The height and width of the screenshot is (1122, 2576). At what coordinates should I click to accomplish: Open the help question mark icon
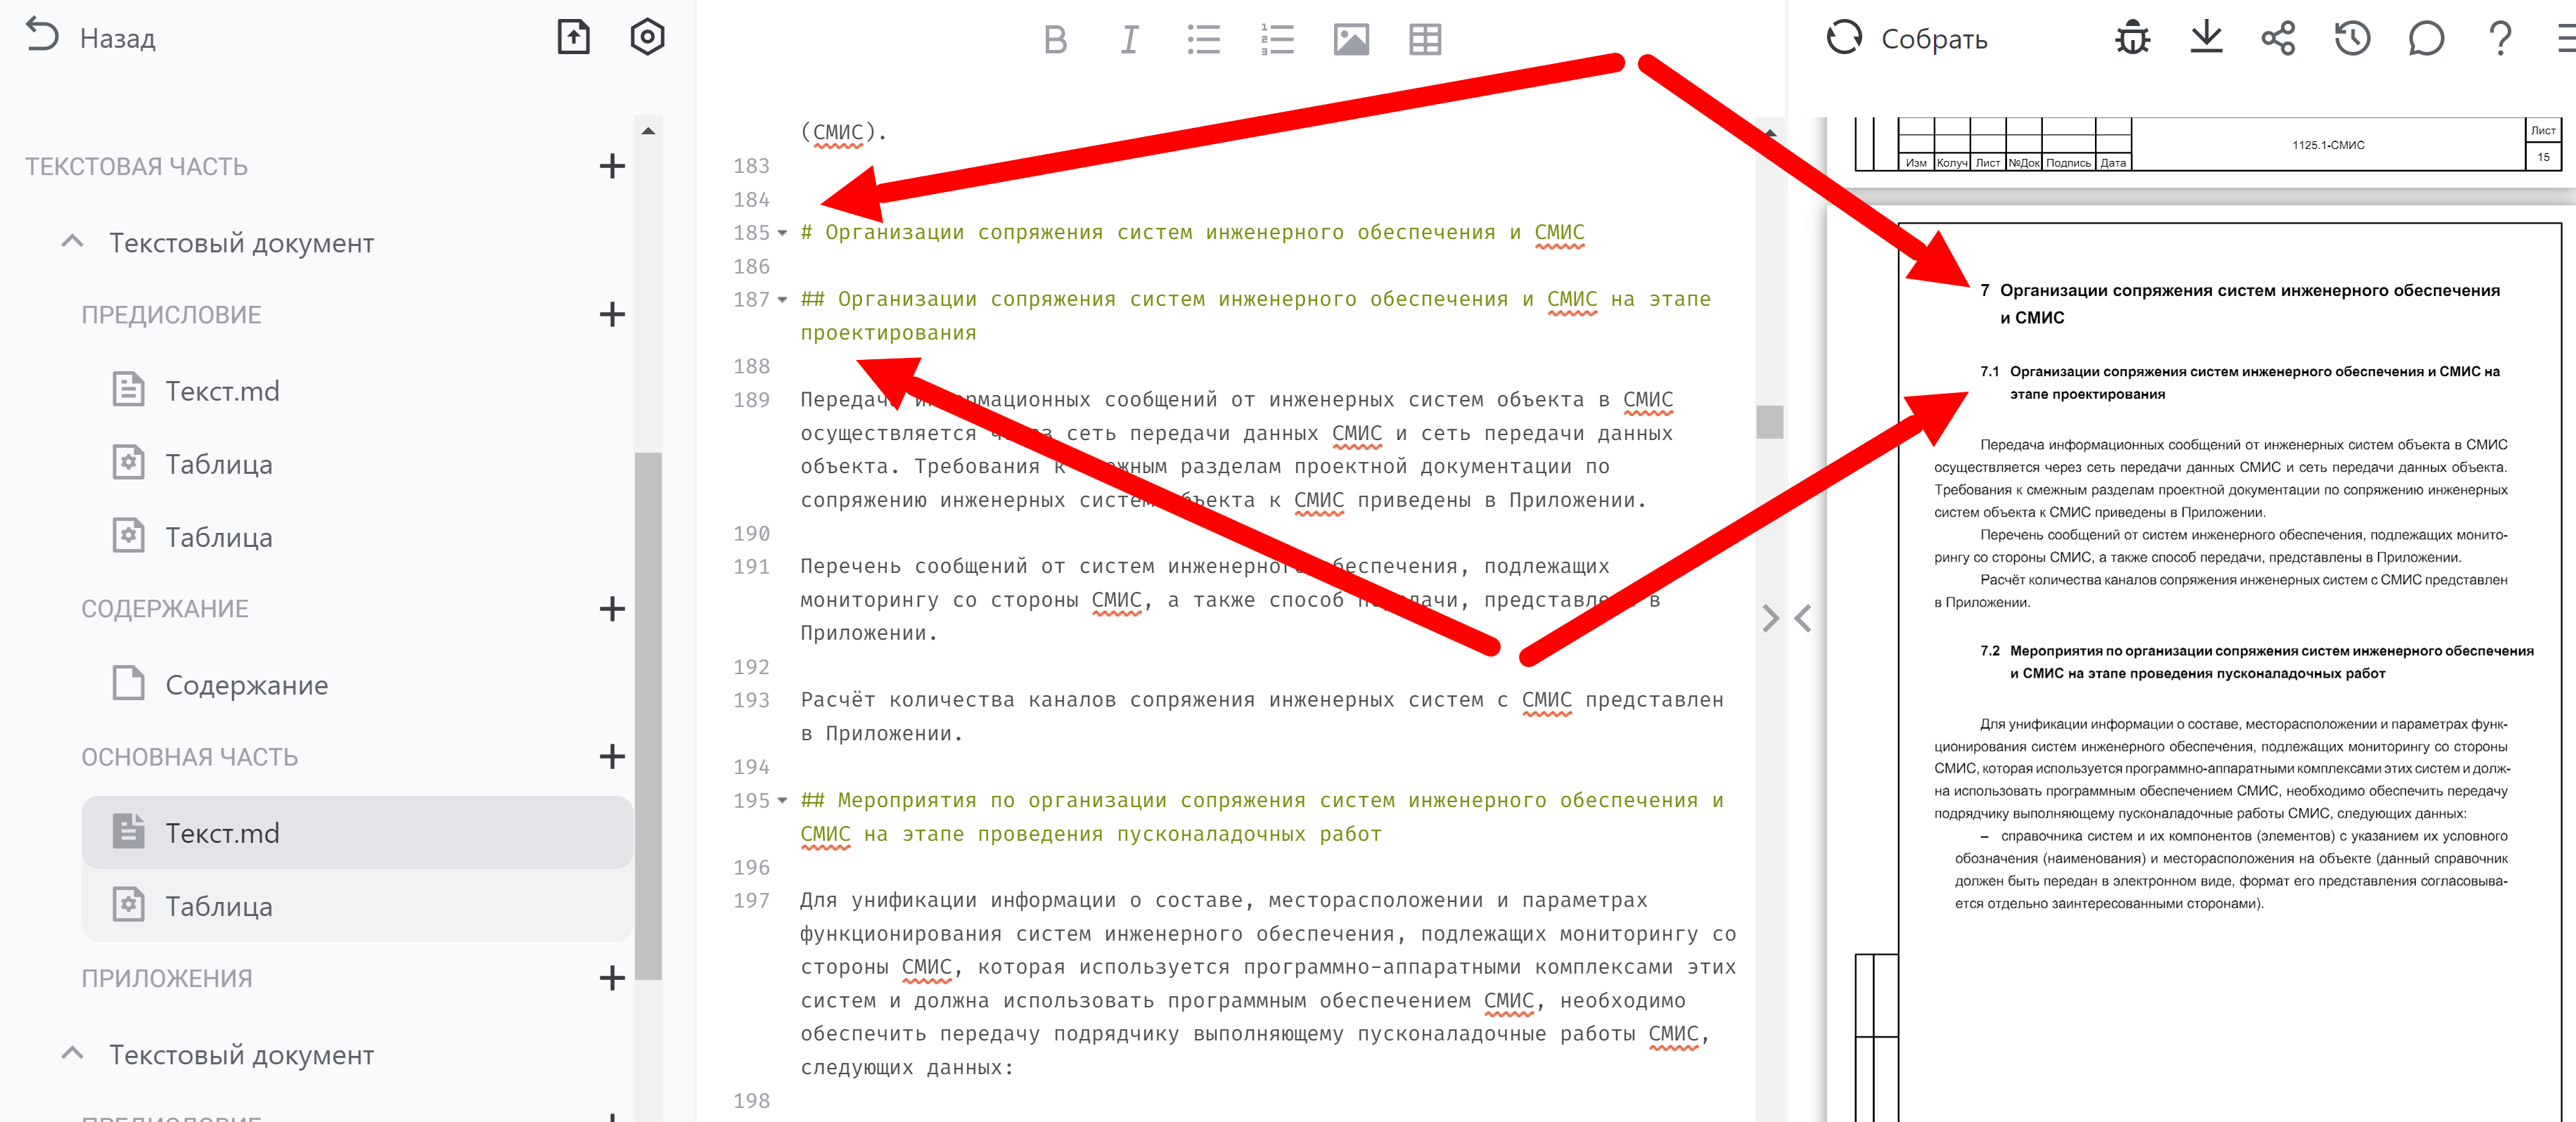[2500, 38]
